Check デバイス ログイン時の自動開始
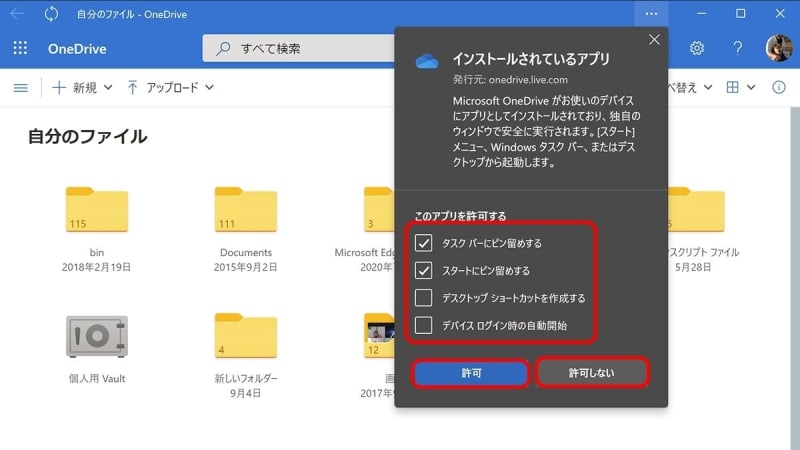Screen dimensions: 800x450 coord(423,326)
